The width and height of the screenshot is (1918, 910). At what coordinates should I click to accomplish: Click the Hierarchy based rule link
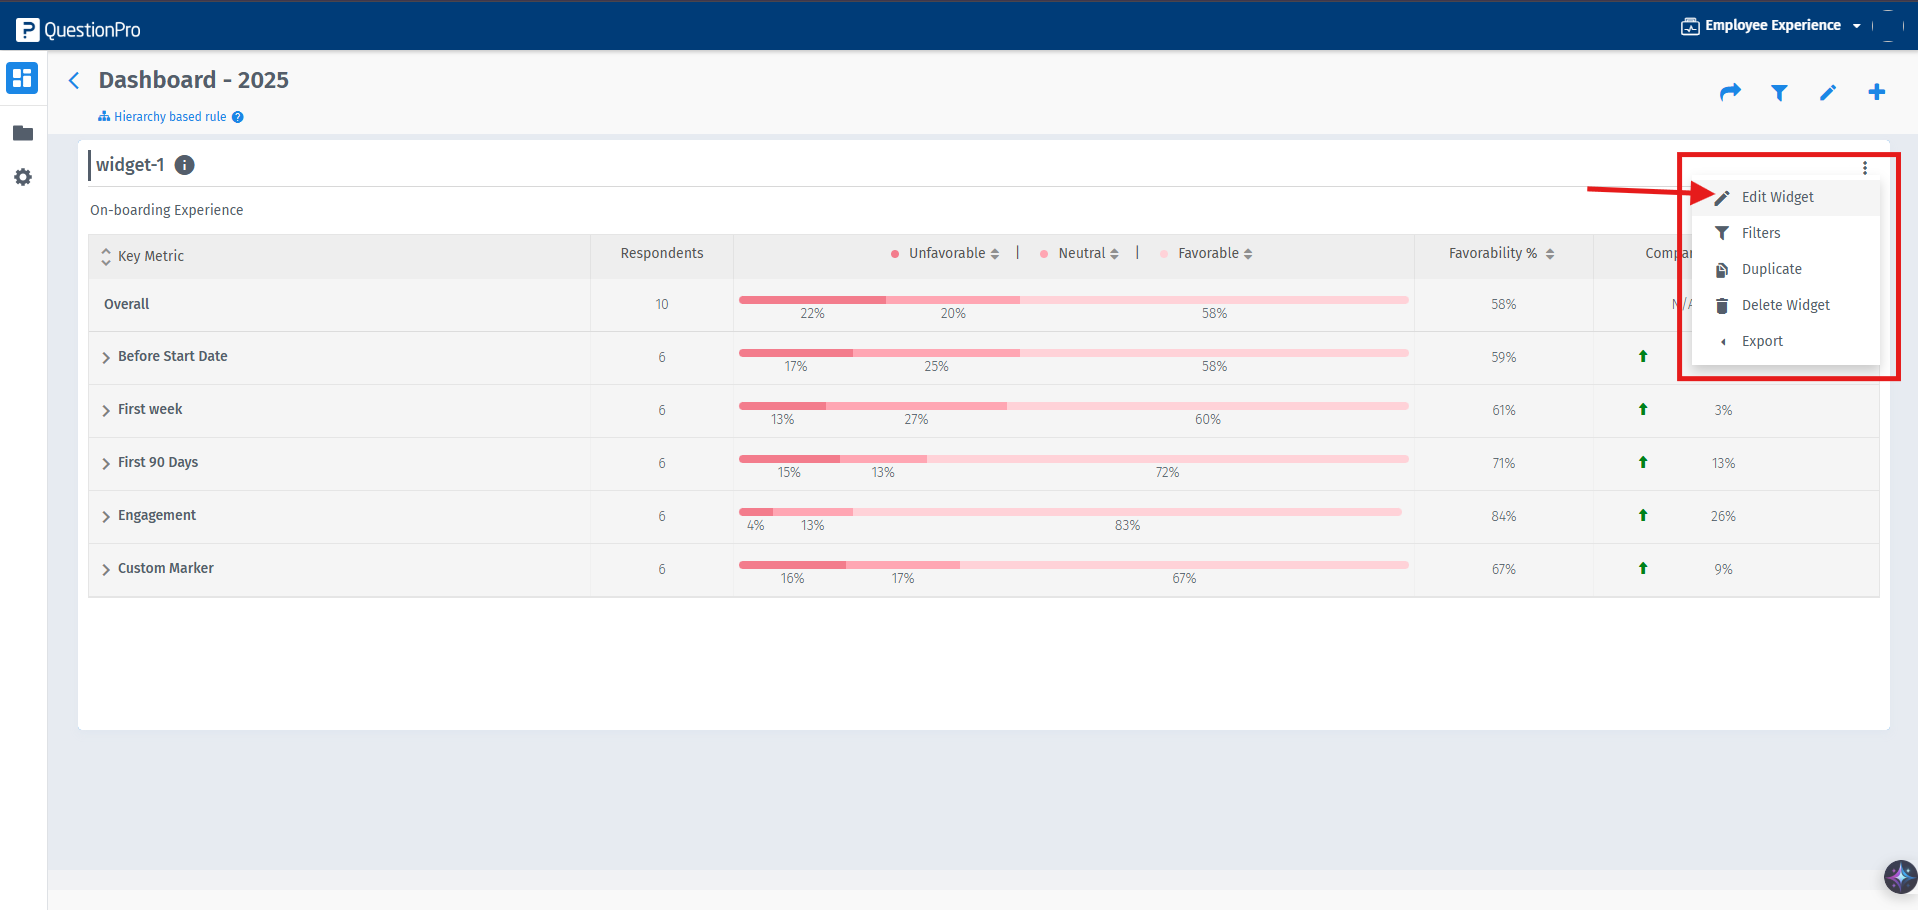click(x=170, y=116)
